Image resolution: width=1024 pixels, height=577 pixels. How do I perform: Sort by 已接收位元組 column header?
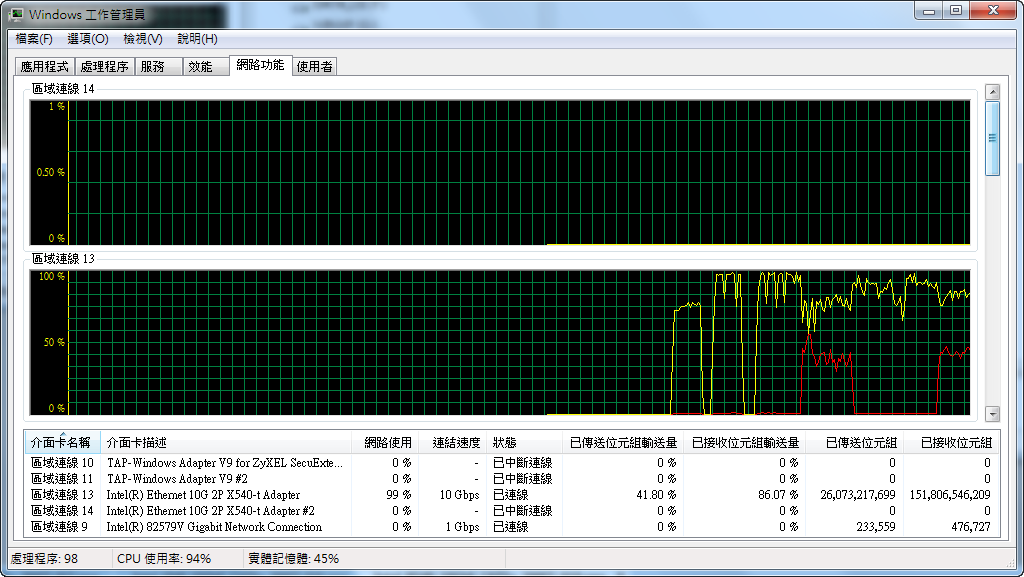[x=951, y=443]
